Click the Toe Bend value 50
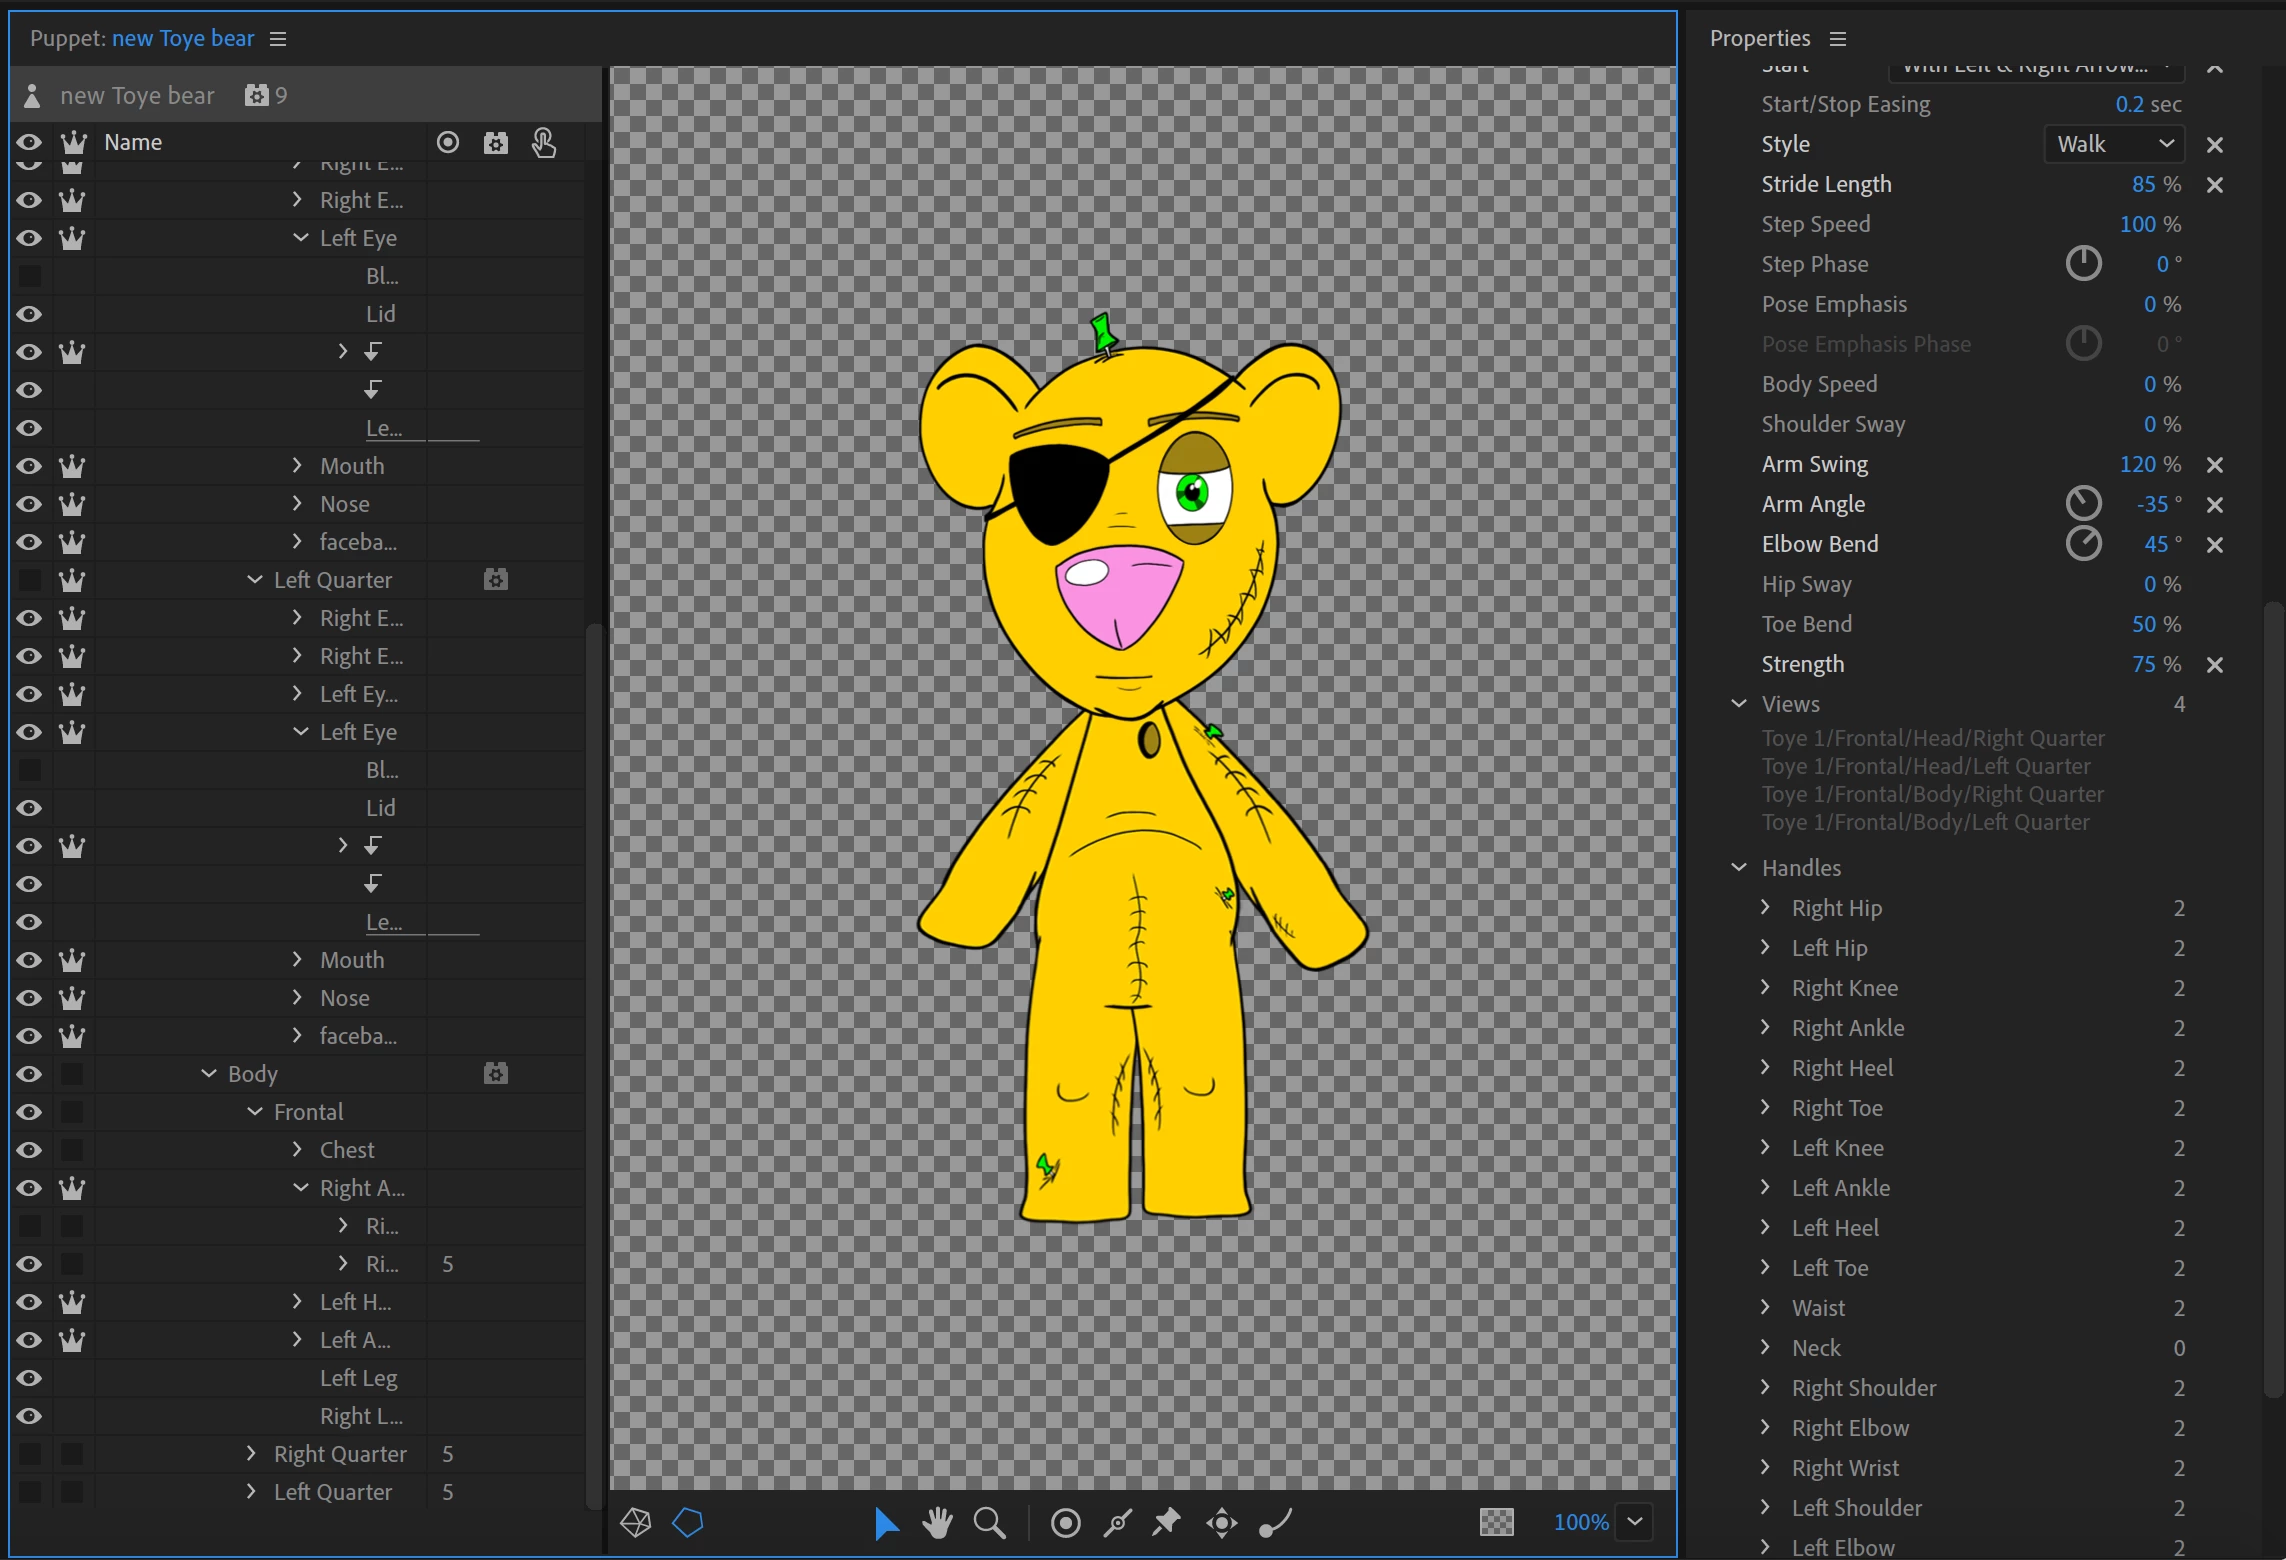The height and width of the screenshot is (1560, 2286). (2144, 625)
